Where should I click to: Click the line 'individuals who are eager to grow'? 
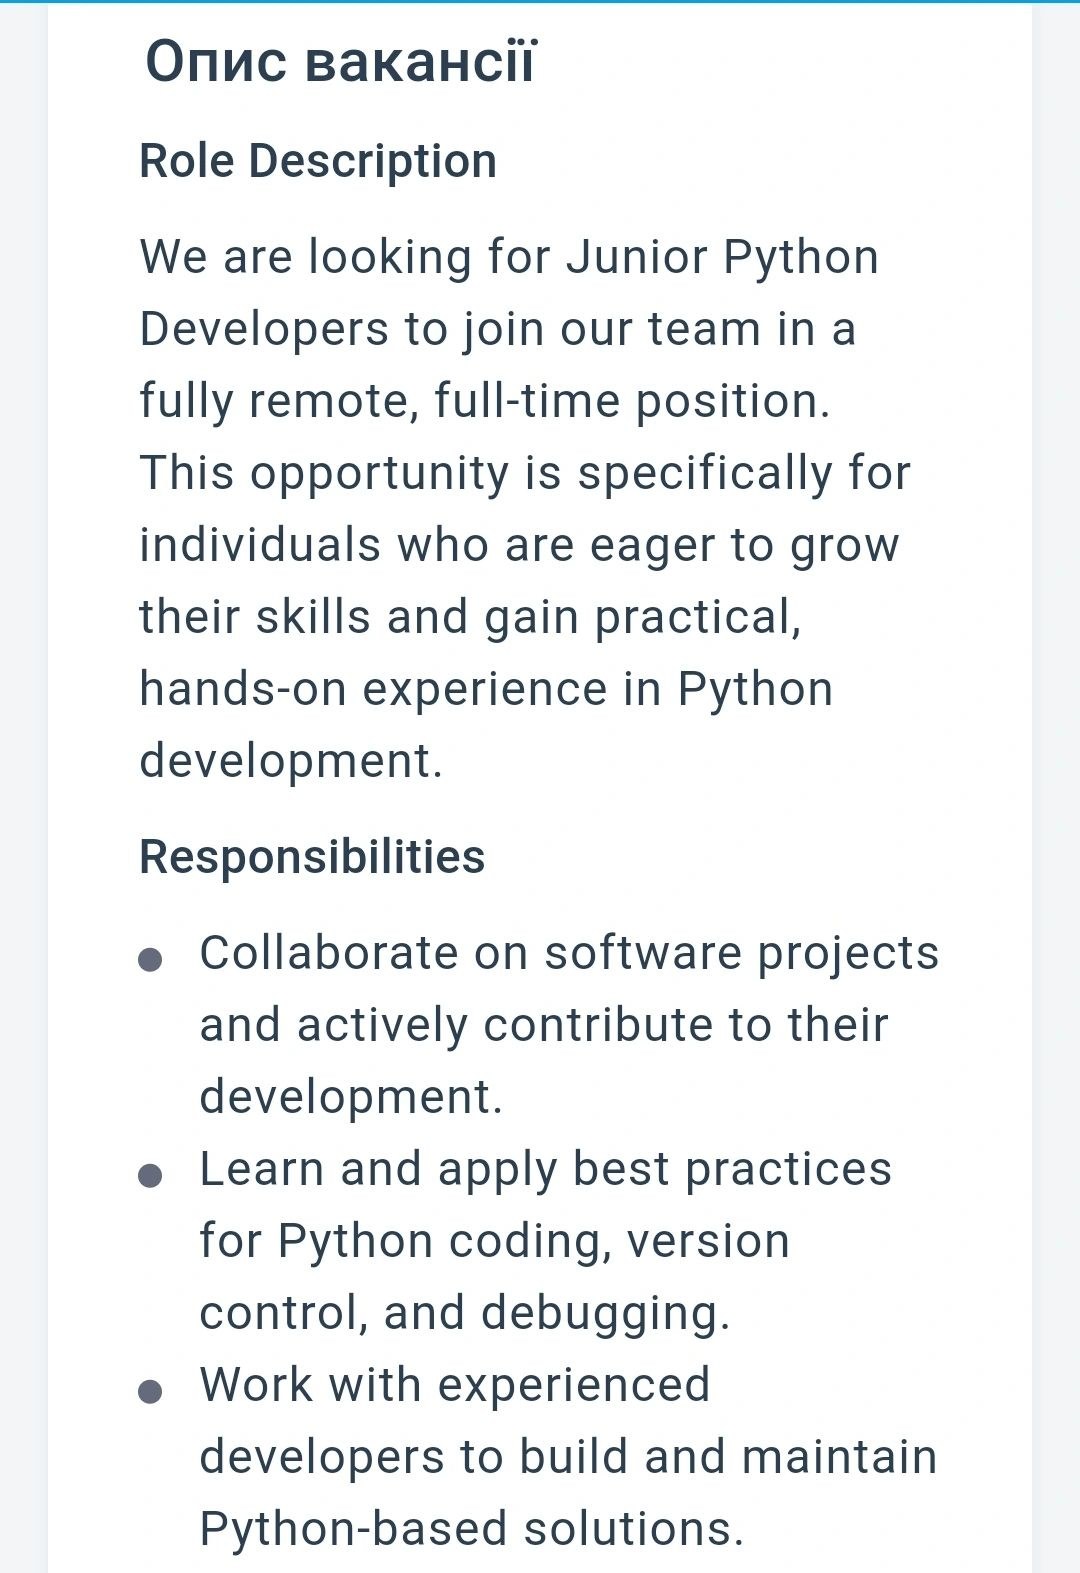point(519,545)
